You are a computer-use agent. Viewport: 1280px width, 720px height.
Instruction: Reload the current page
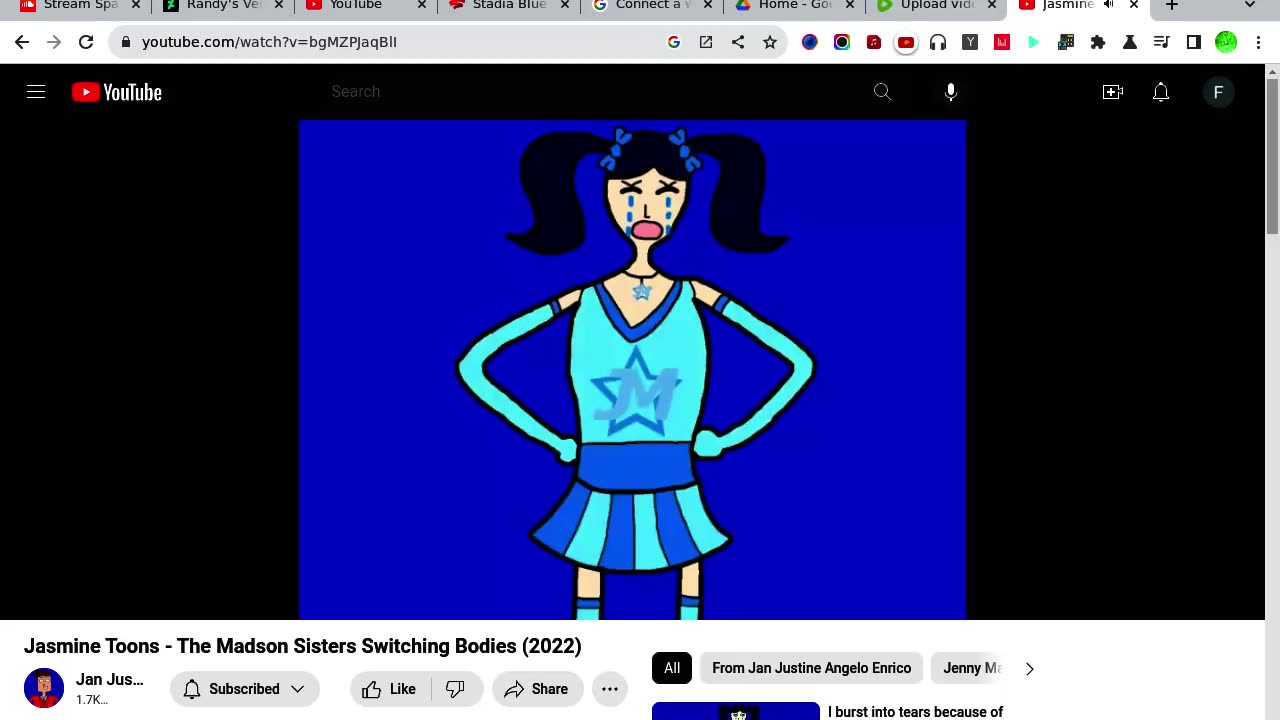point(86,42)
